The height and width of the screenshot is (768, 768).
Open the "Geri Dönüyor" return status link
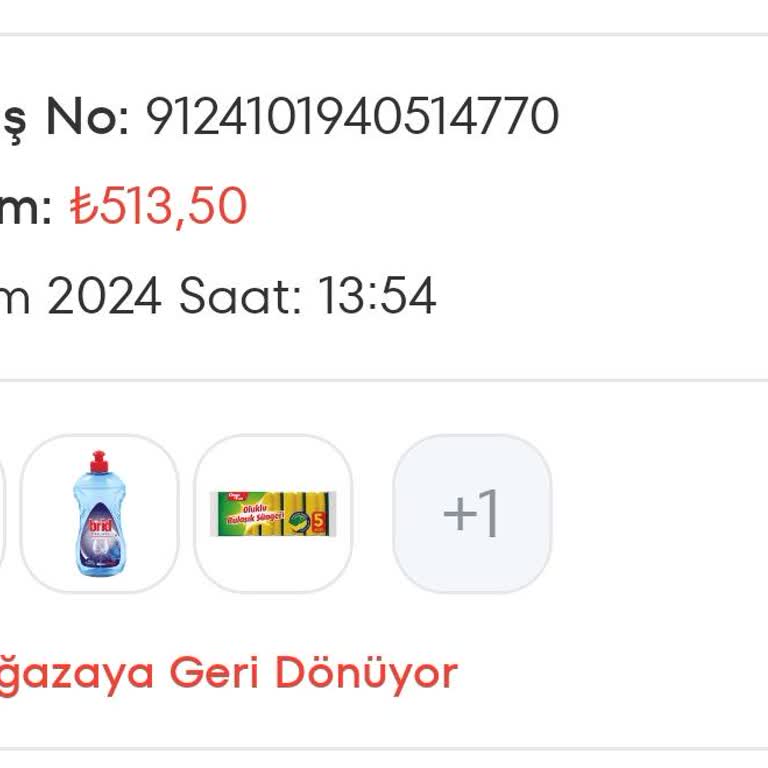[x=313, y=673]
